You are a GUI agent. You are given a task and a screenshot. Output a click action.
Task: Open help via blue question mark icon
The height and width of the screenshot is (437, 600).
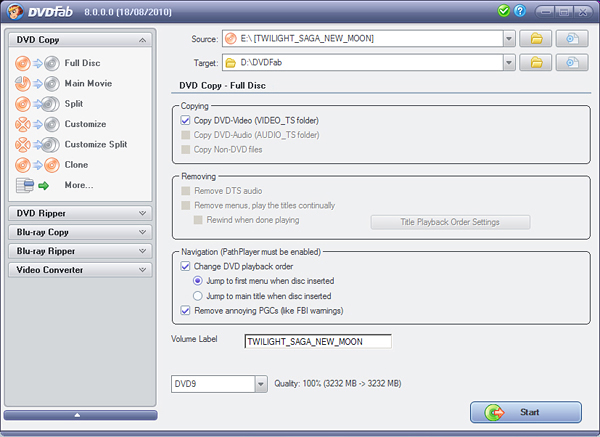[520, 11]
